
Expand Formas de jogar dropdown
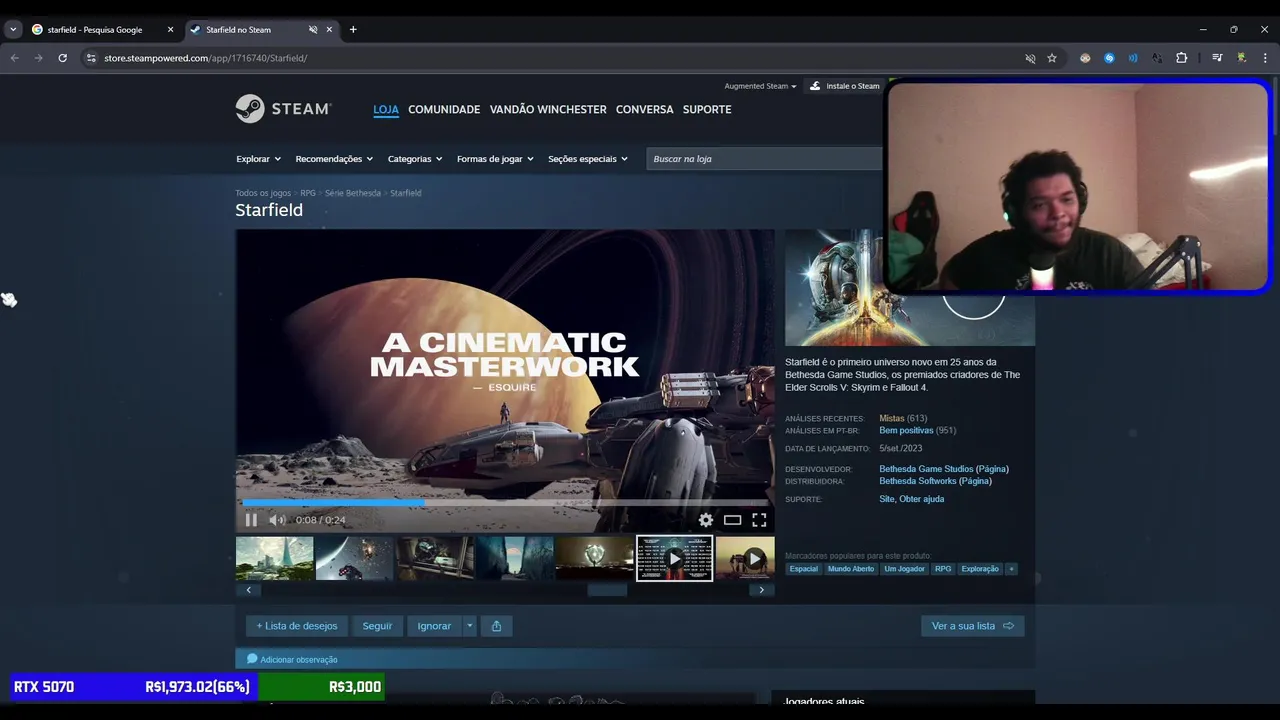click(495, 159)
